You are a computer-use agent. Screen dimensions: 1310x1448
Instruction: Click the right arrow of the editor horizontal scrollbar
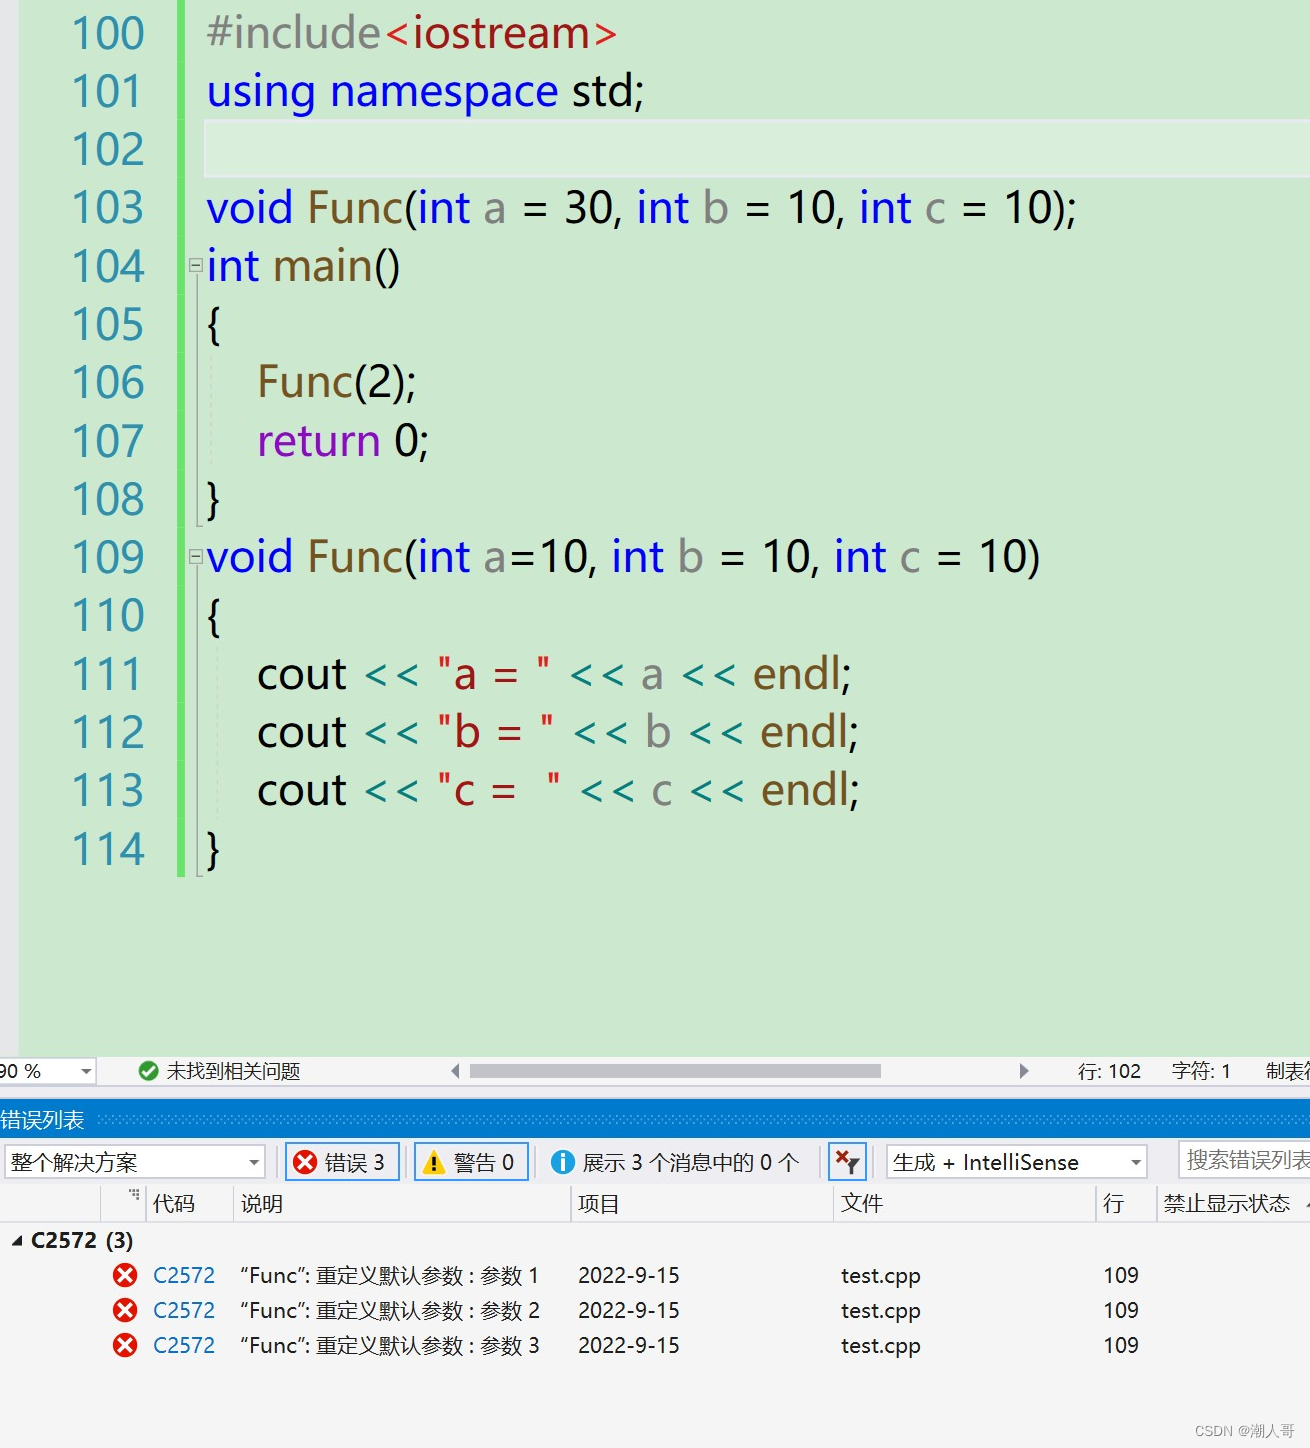pyautogui.click(x=1024, y=1070)
